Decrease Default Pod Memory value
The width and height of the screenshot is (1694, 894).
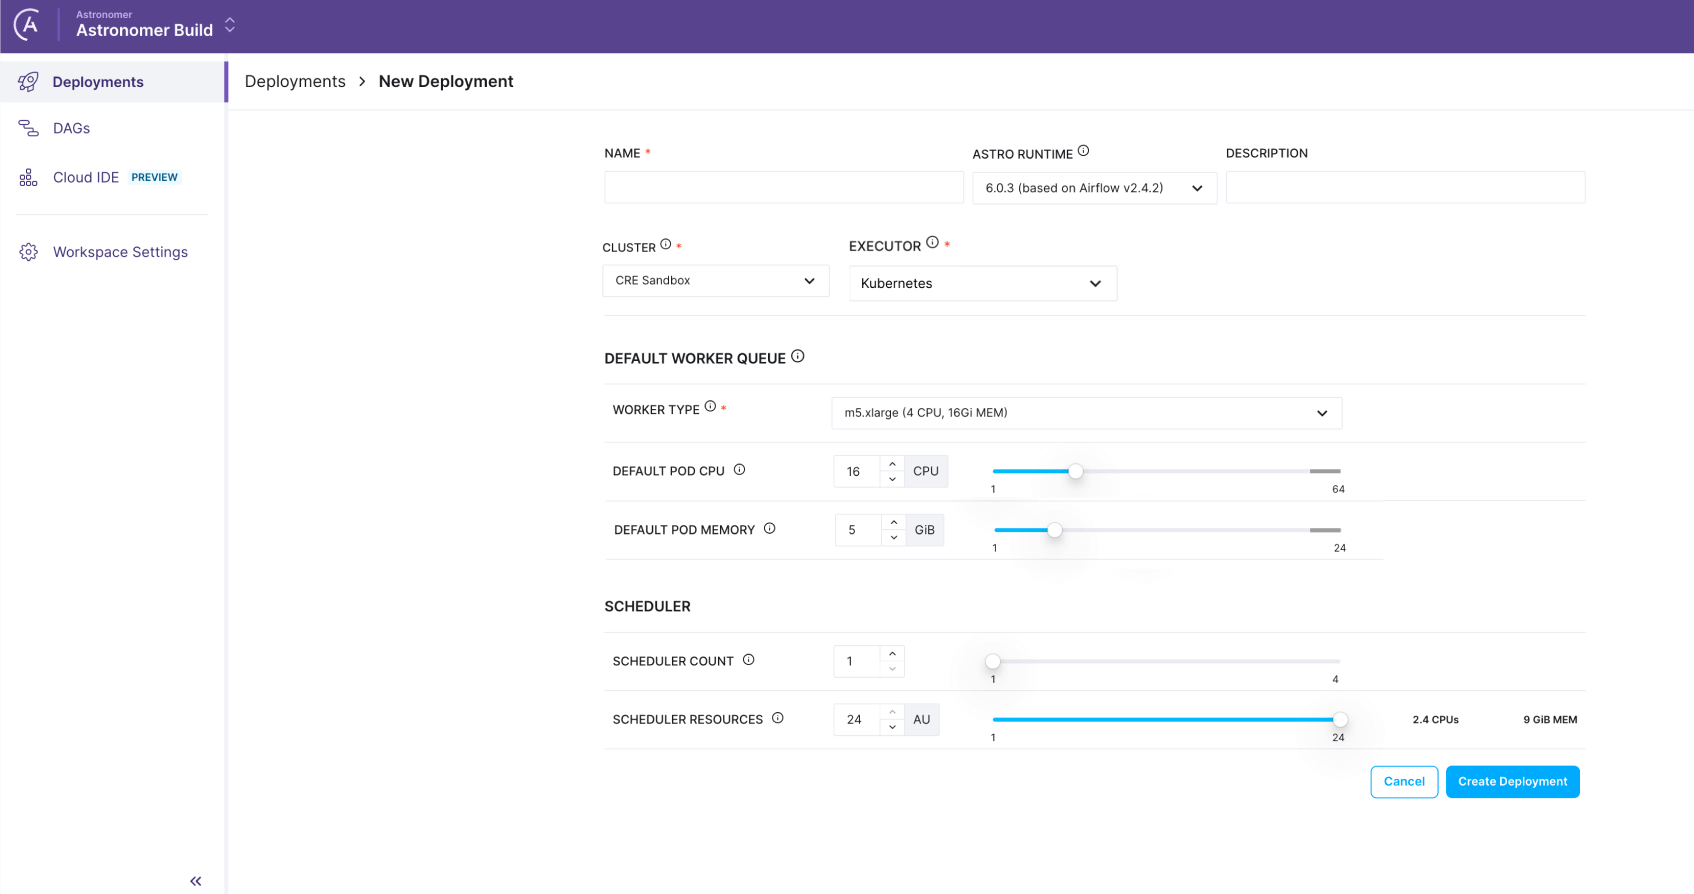[x=894, y=538]
